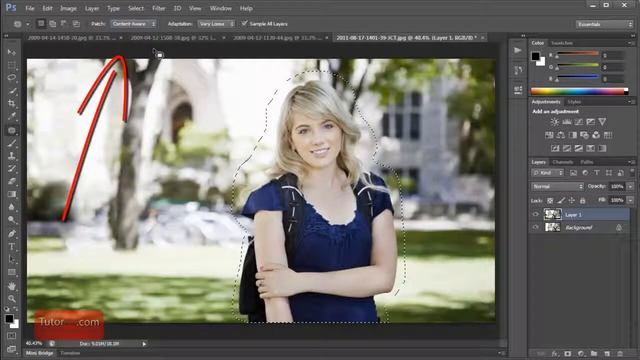The width and height of the screenshot is (640, 360).
Task: Open the Filter menu
Action: click(x=158, y=8)
